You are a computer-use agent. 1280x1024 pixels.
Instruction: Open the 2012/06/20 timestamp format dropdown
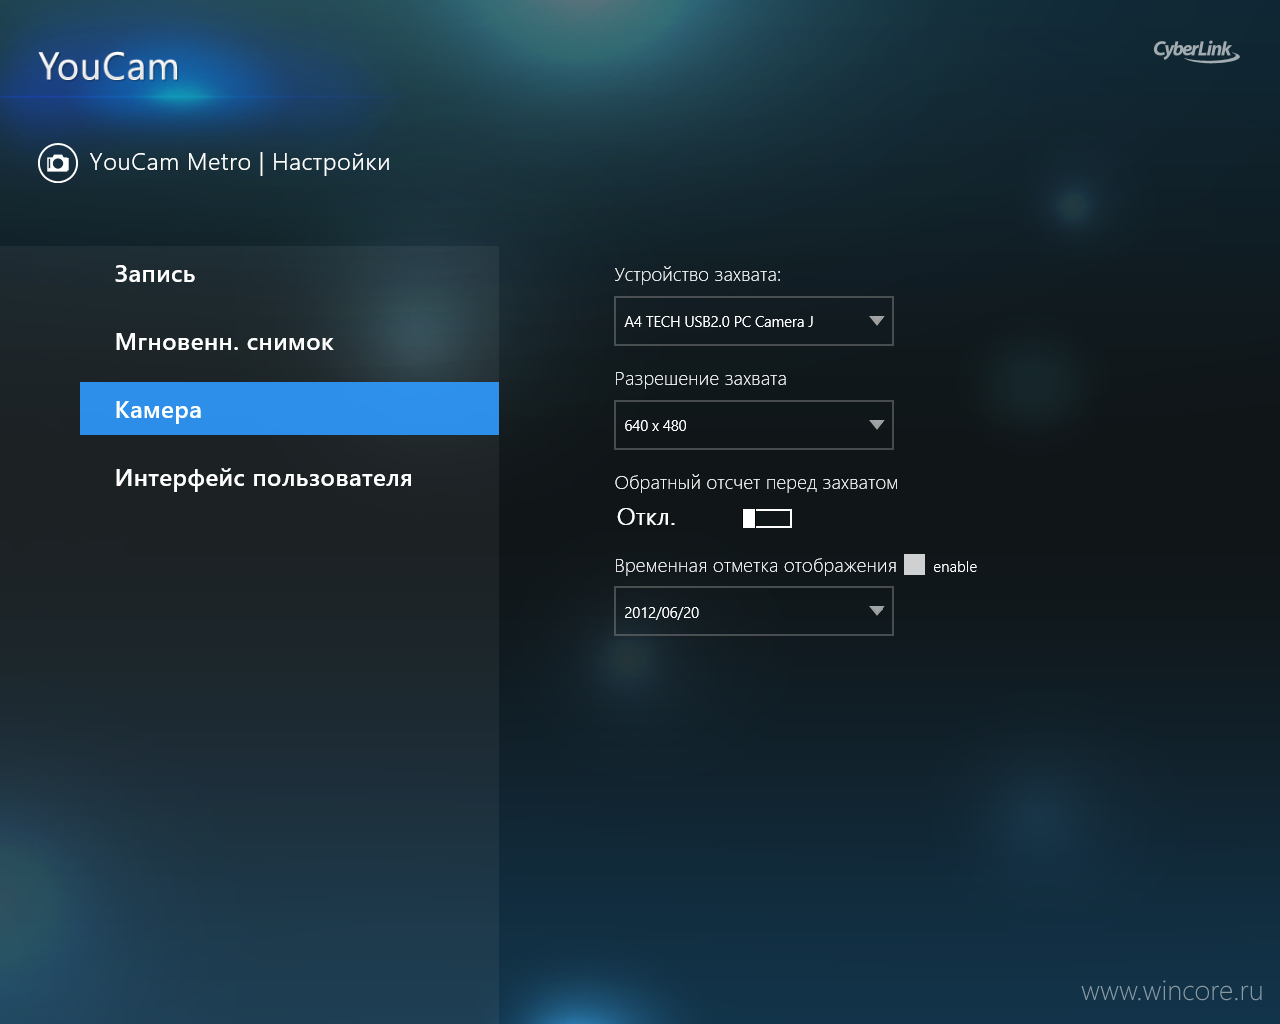(753, 611)
